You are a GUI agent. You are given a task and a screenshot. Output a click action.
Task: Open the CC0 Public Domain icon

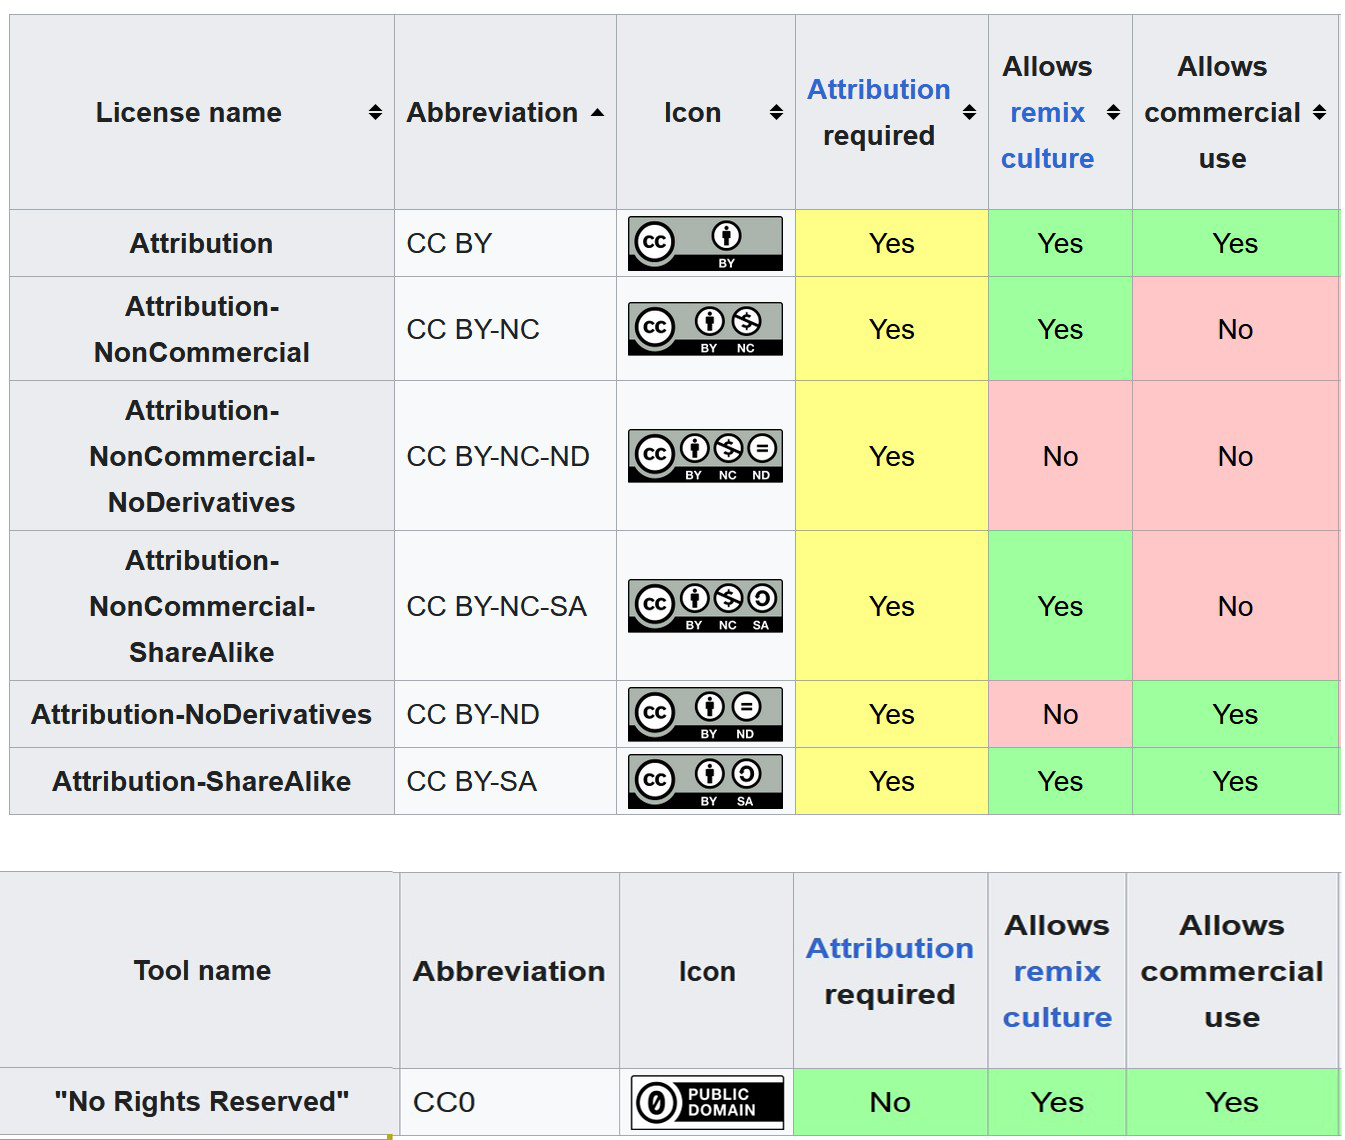(707, 1102)
